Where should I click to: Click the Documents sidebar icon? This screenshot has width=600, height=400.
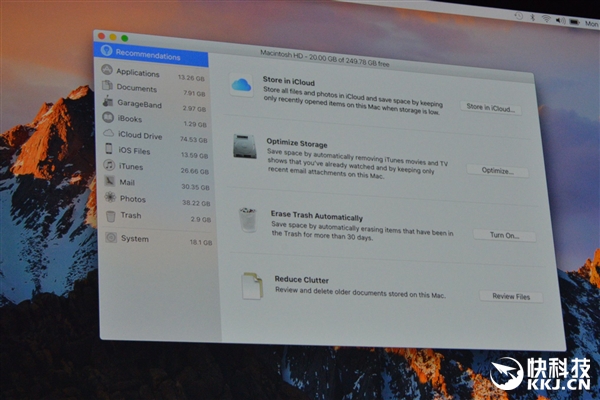[x=107, y=85]
